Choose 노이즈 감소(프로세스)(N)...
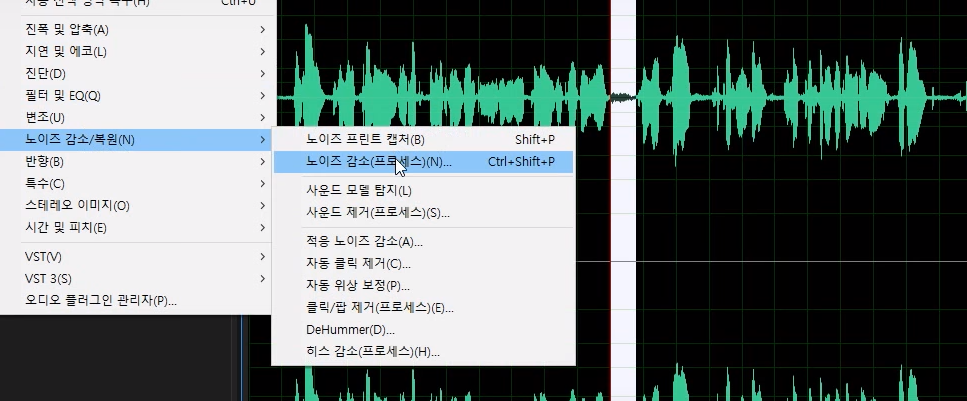967x401 pixels. [424, 162]
